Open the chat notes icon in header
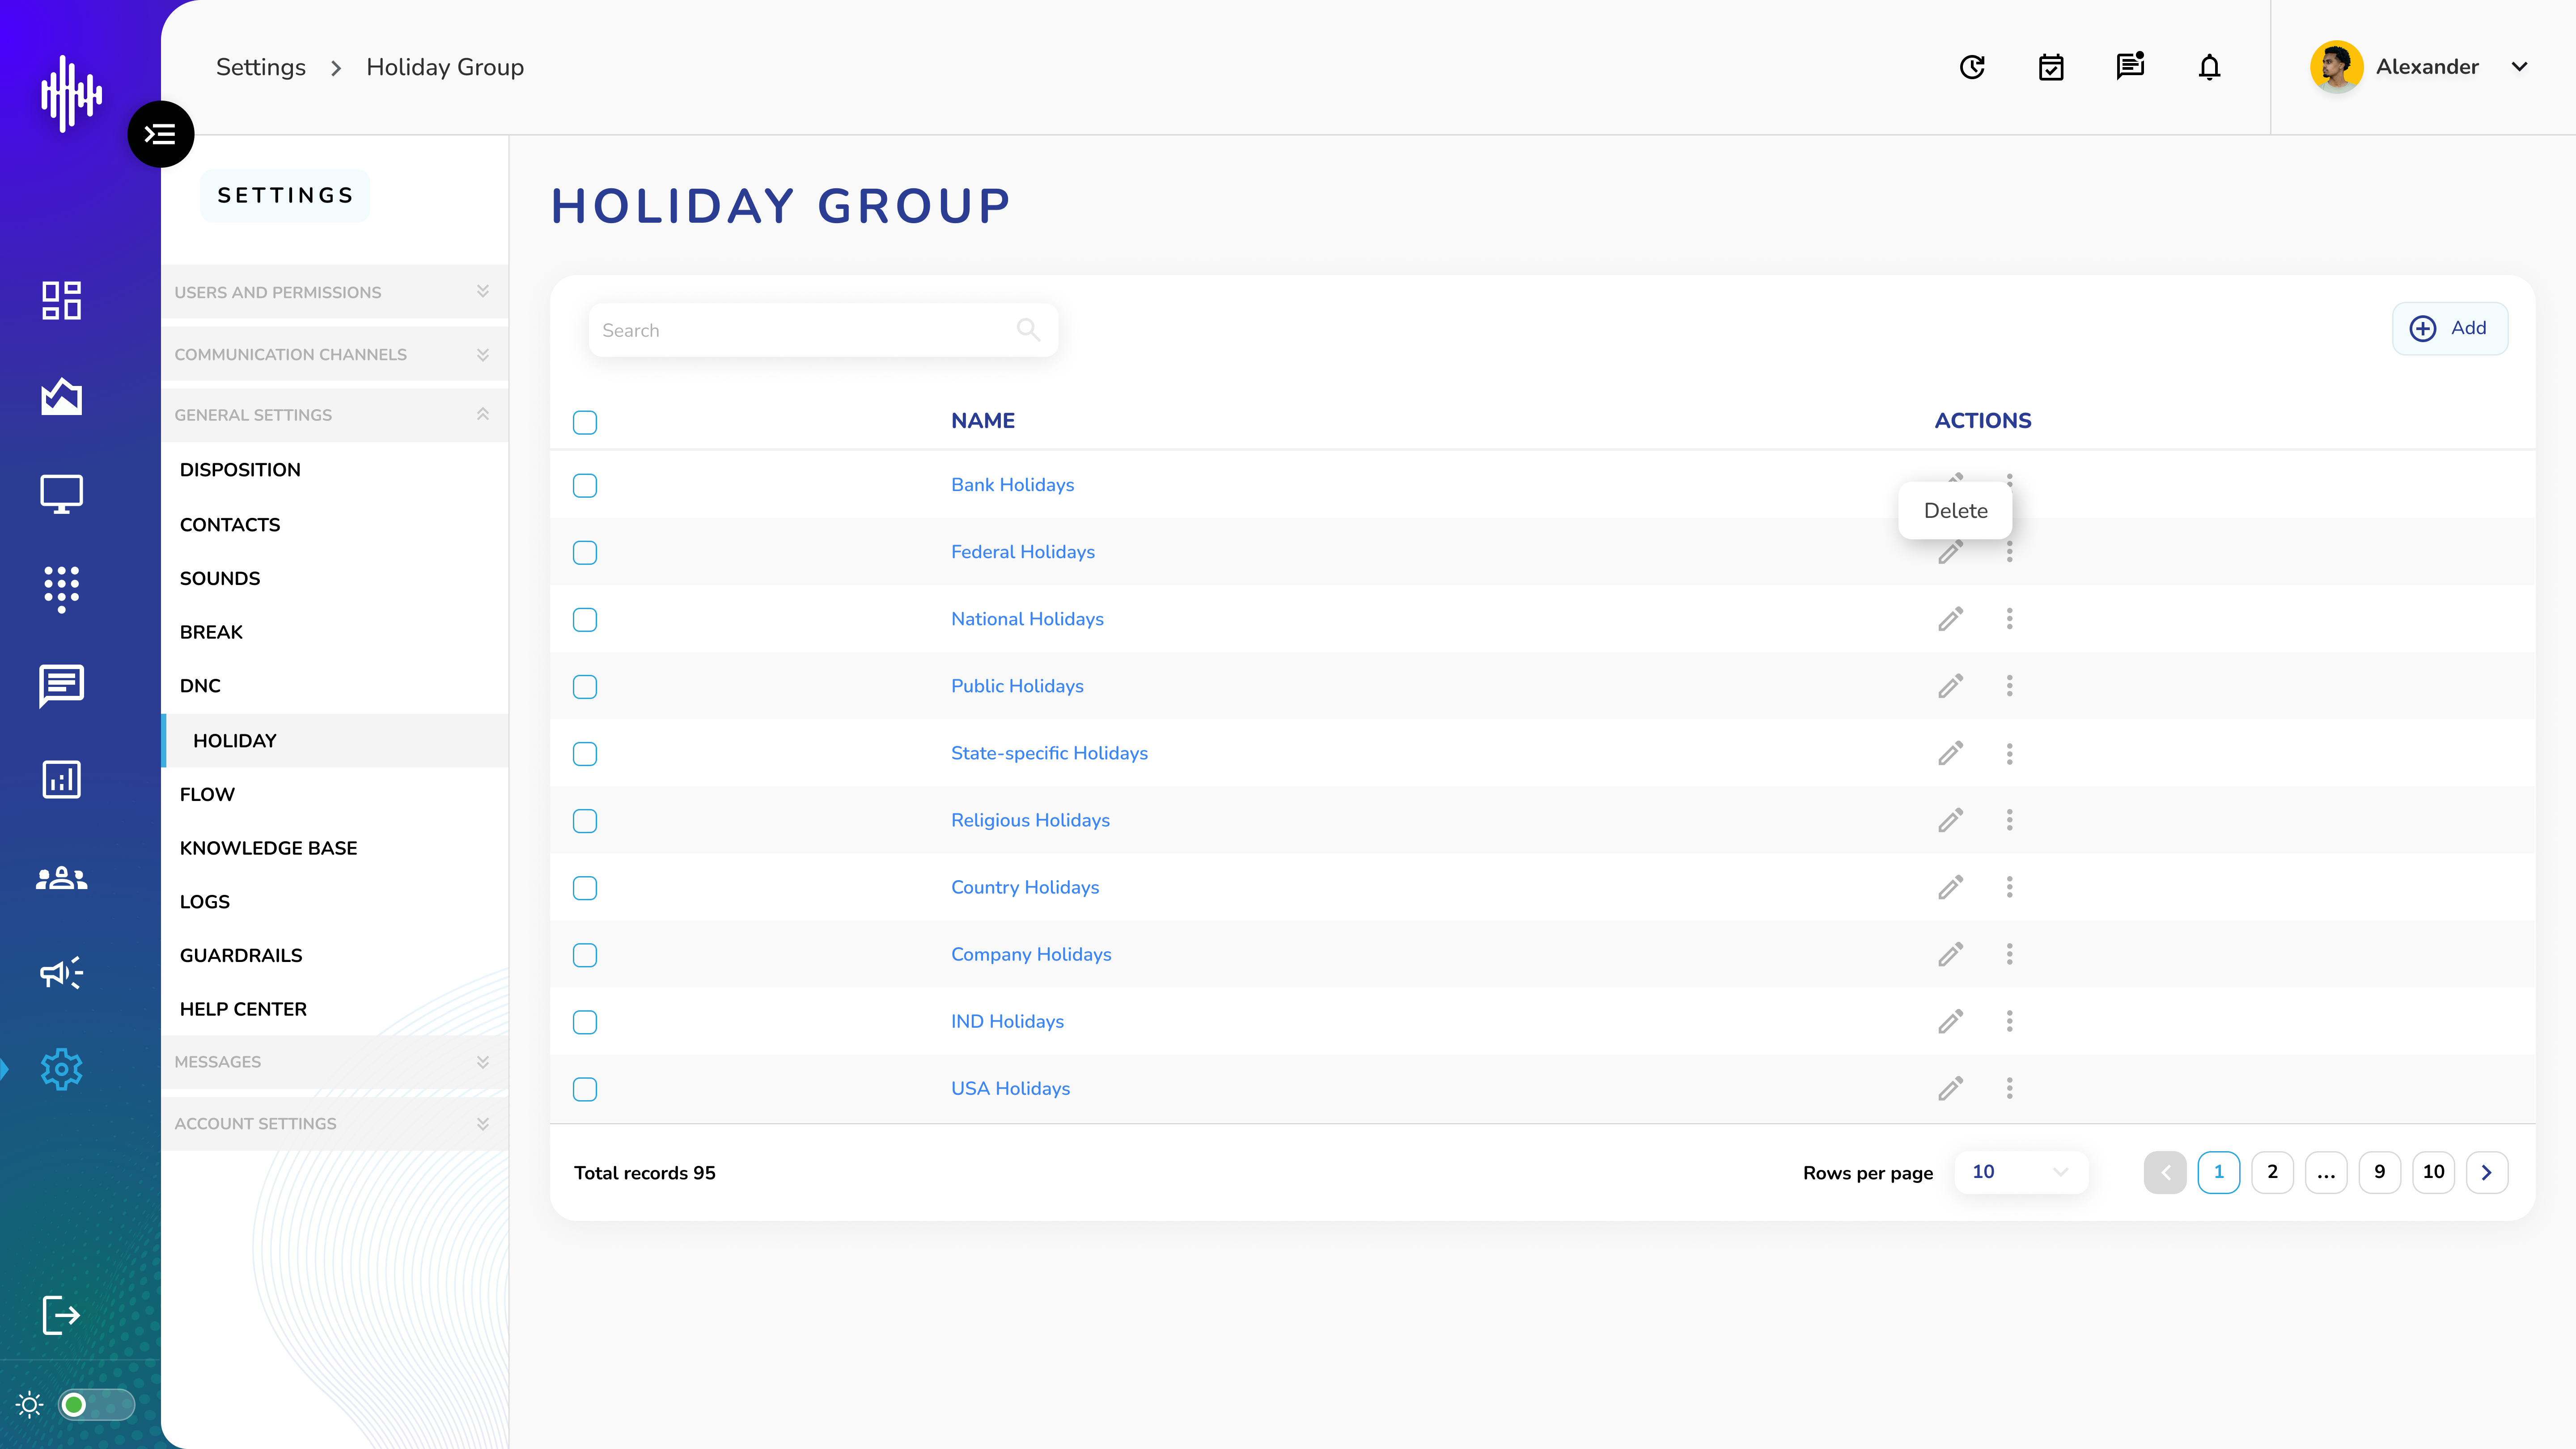The image size is (2576, 1449). tap(2130, 66)
